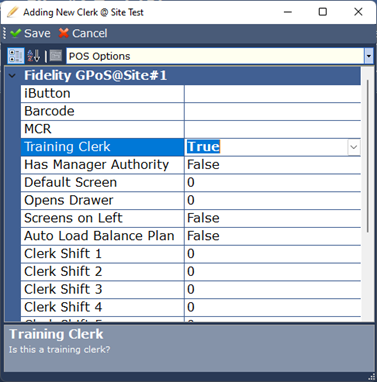This screenshot has width=377, height=382.
Task: Click the empty iButton value field
Action: [272, 93]
